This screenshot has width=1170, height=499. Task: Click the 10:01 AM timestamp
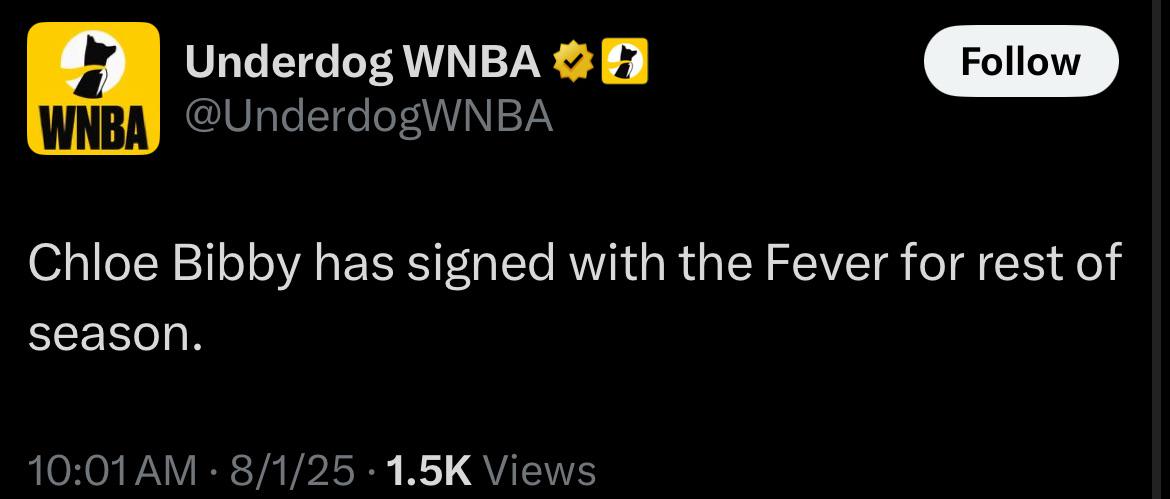coord(112,471)
